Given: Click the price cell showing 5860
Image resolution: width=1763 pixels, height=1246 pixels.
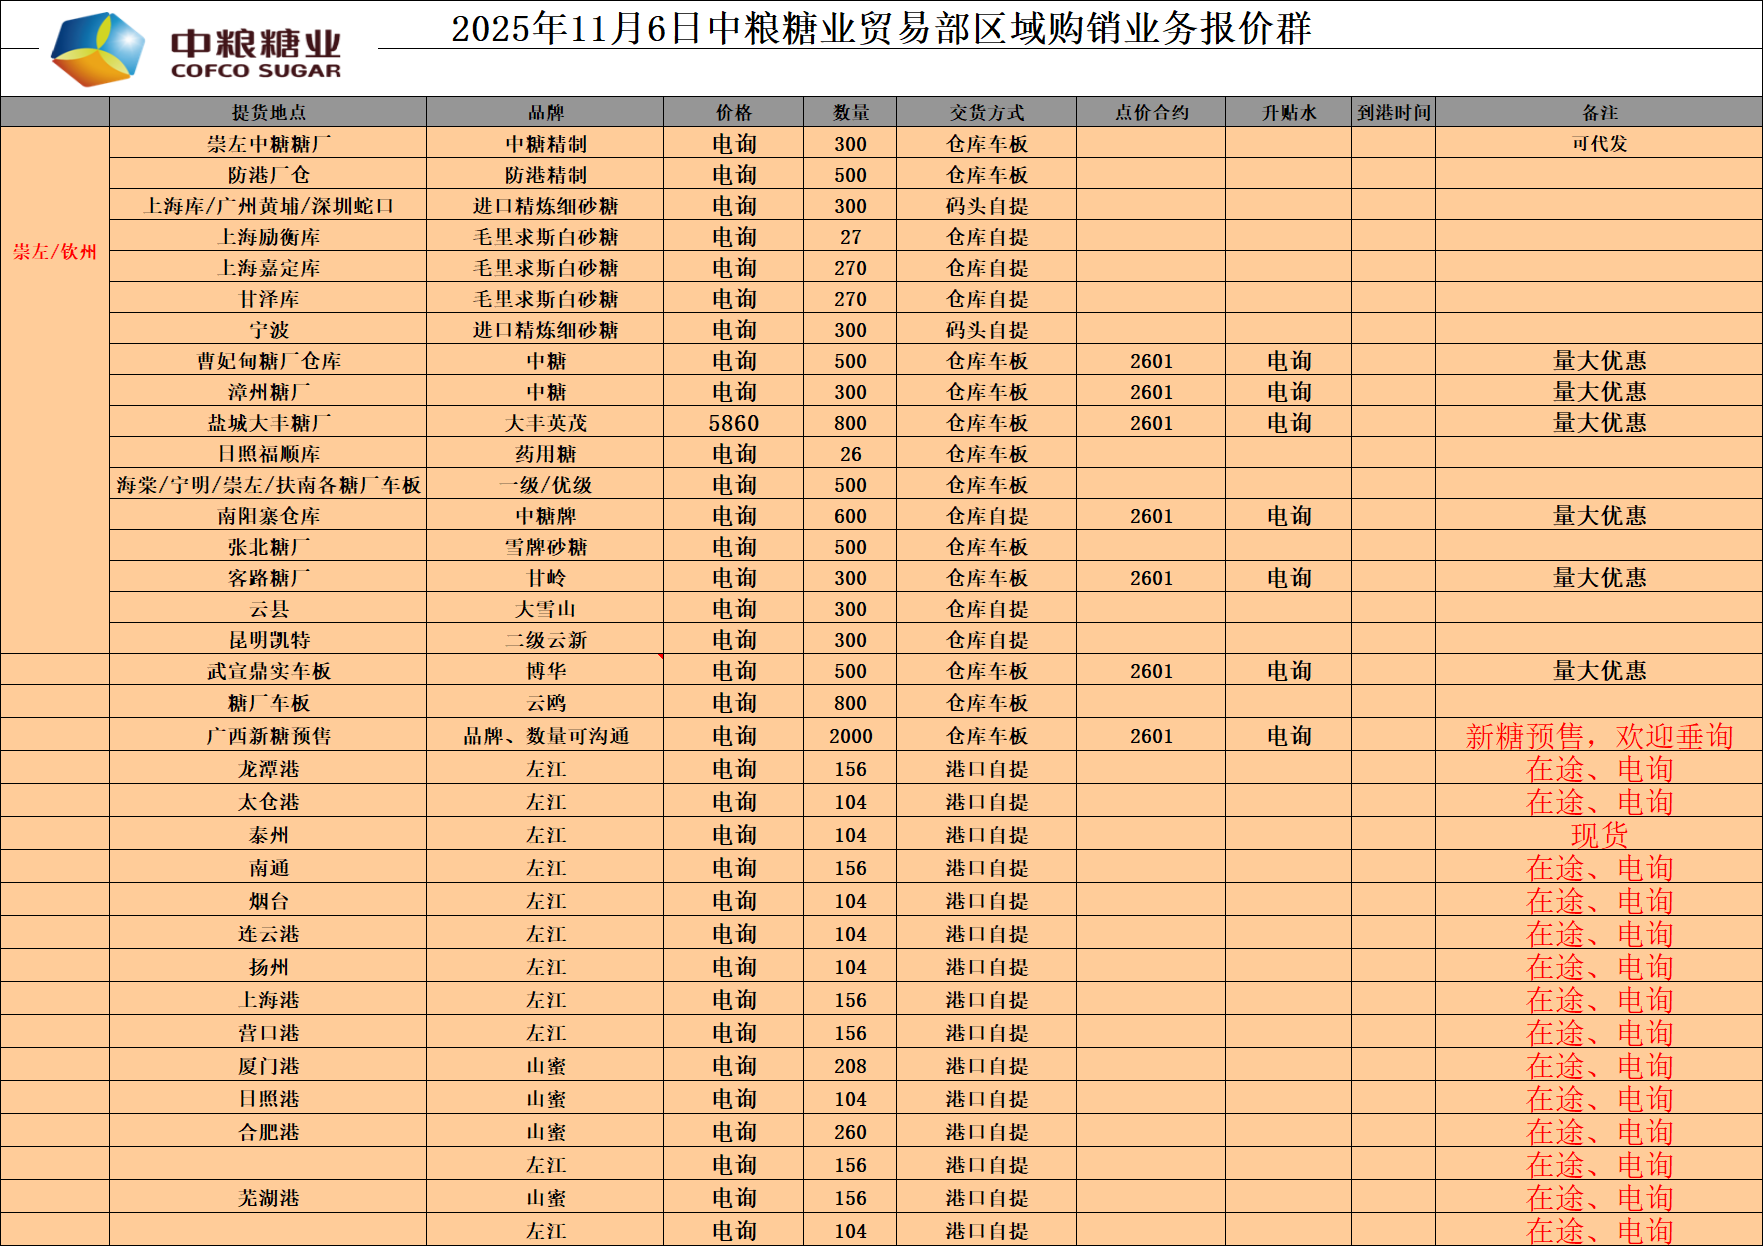Looking at the screenshot, I should (733, 423).
